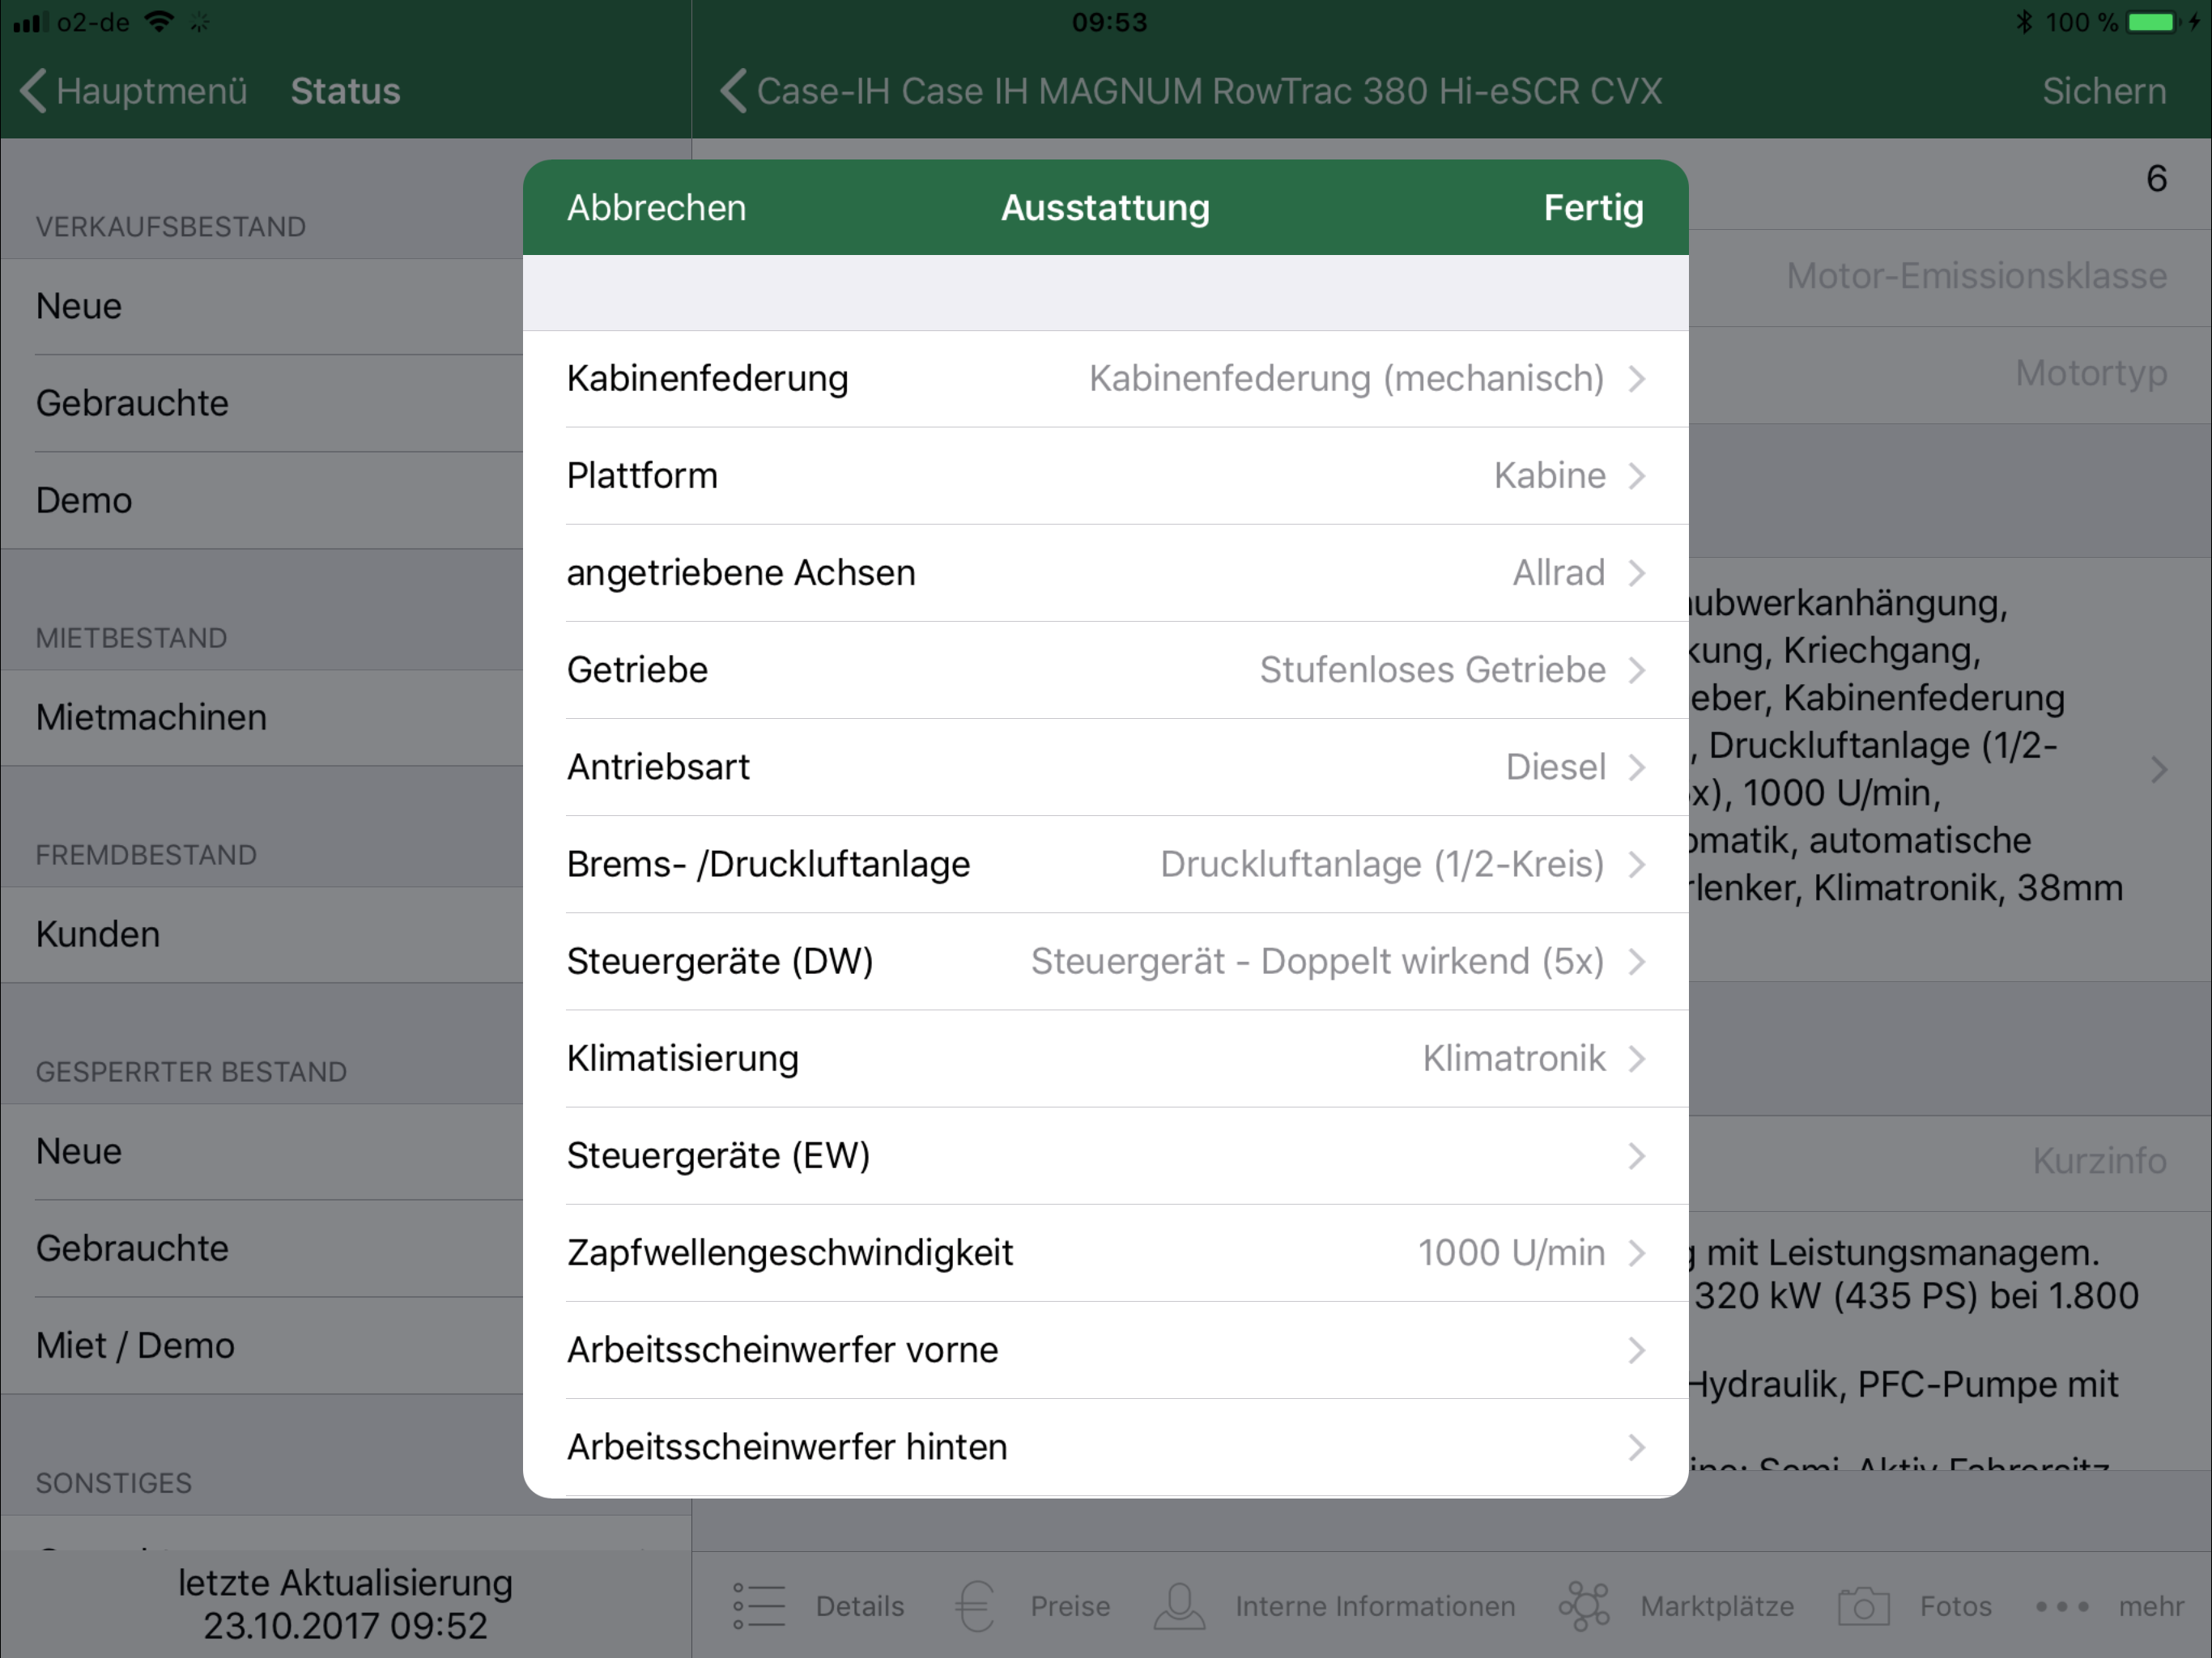Tap Kurzinfo field
Image resolution: width=2212 pixels, height=1658 pixels.
tap(2100, 1161)
